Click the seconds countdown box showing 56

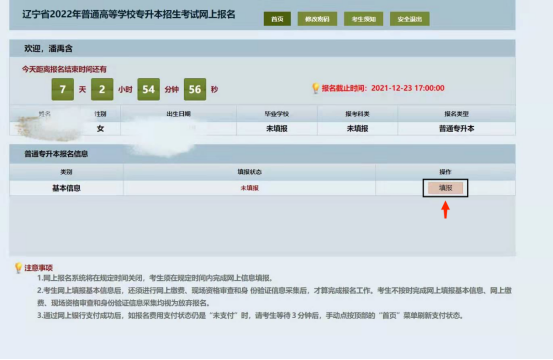[x=195, y=89]
